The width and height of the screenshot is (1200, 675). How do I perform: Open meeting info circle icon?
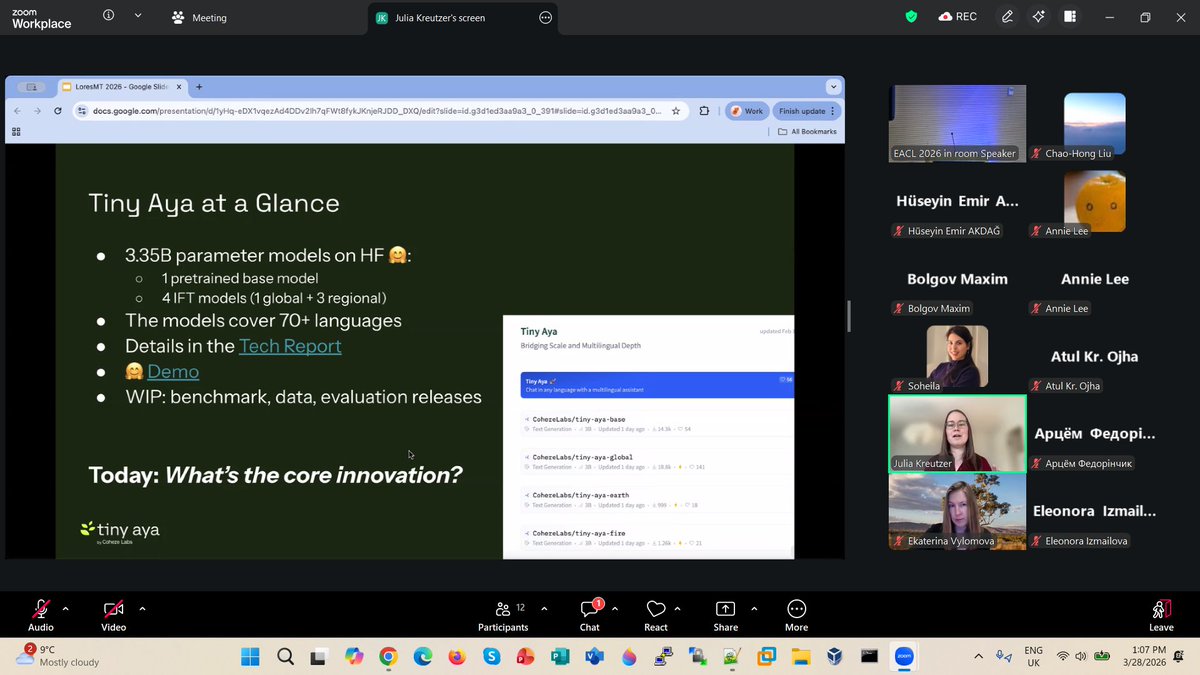pyautogui.click(x=108, y=16)
